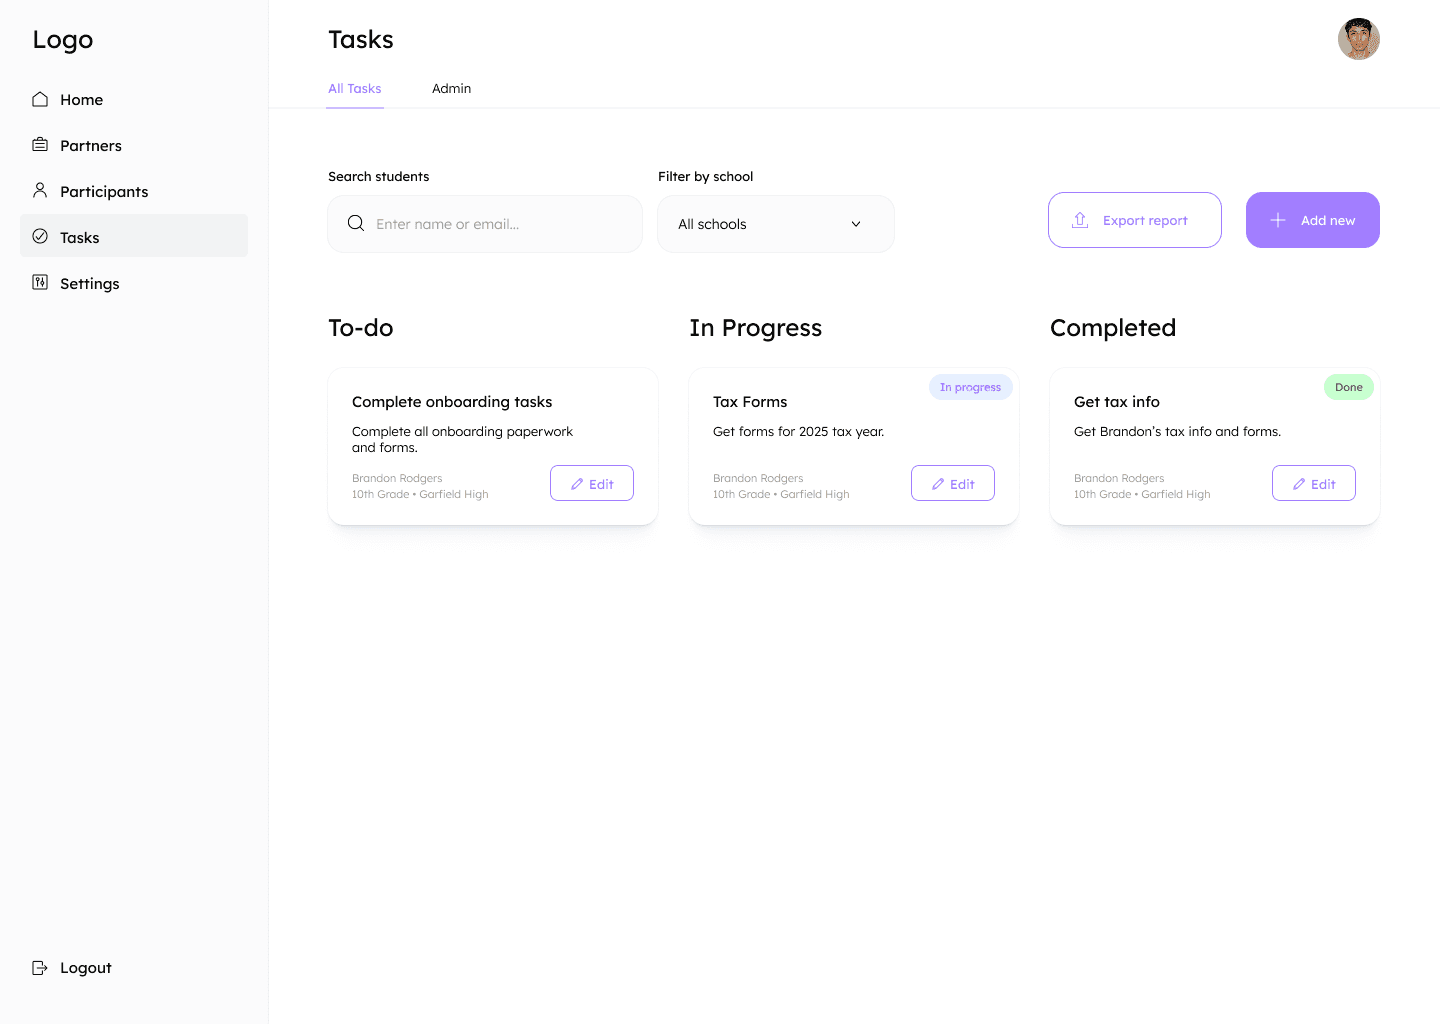
Task: Edit the Tax Forms task
Action: pyautogui.click(x=953, y=483)
